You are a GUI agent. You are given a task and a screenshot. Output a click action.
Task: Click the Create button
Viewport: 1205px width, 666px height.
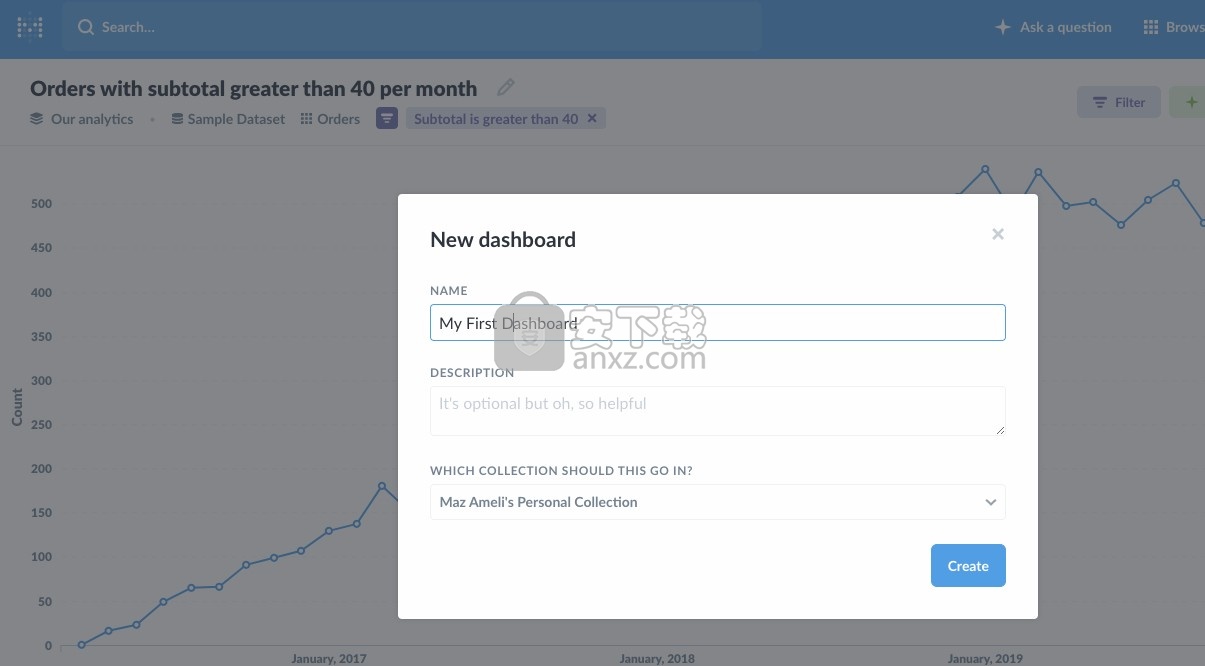[967, 566]
